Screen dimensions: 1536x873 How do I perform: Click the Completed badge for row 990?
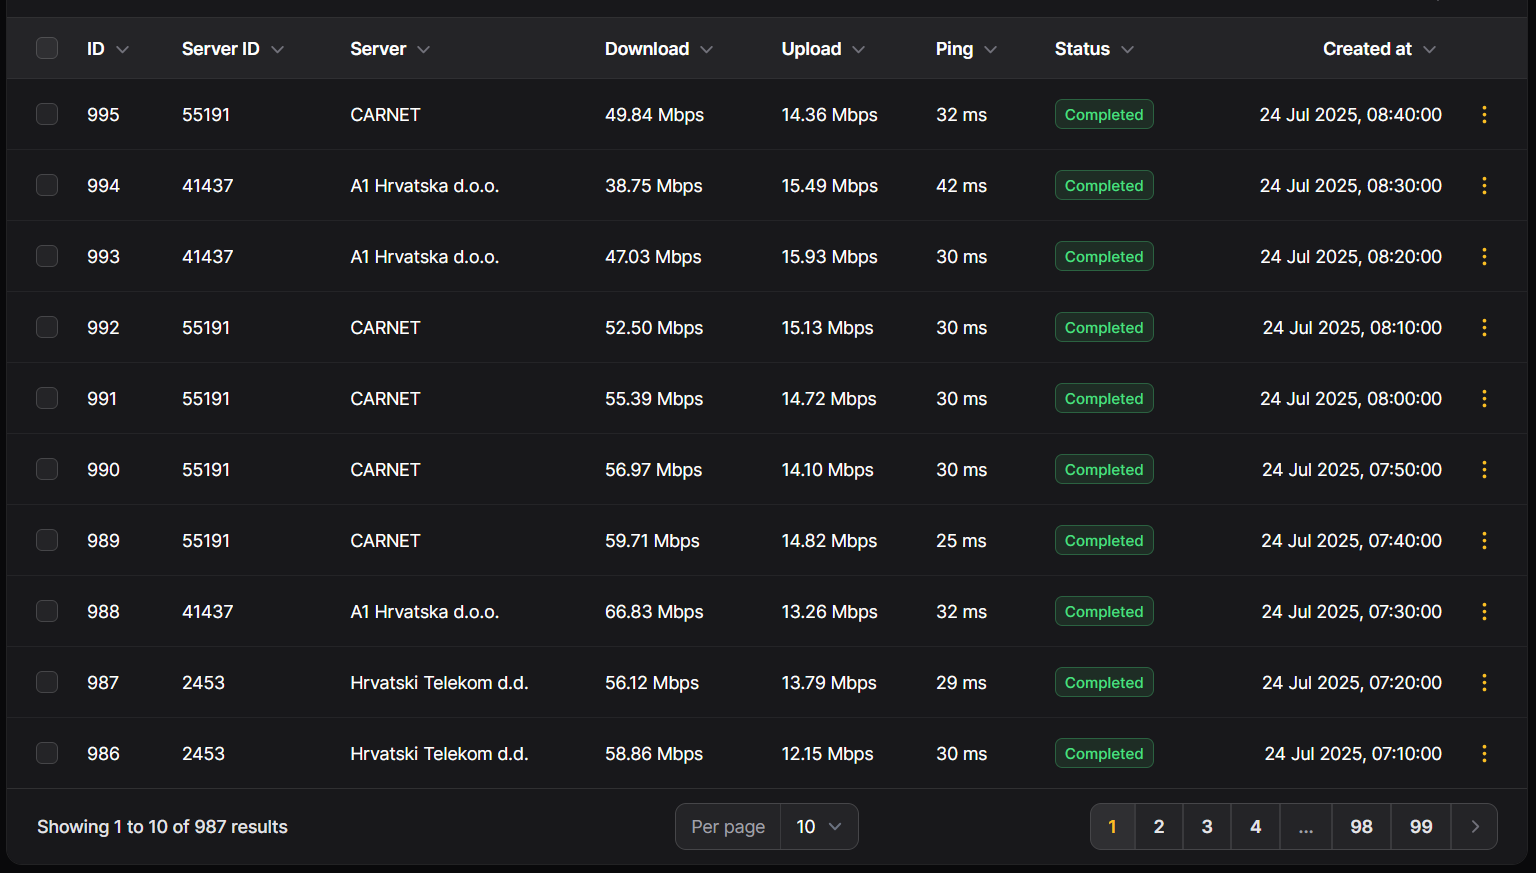pyautogui.click(x=1104, y=470)
